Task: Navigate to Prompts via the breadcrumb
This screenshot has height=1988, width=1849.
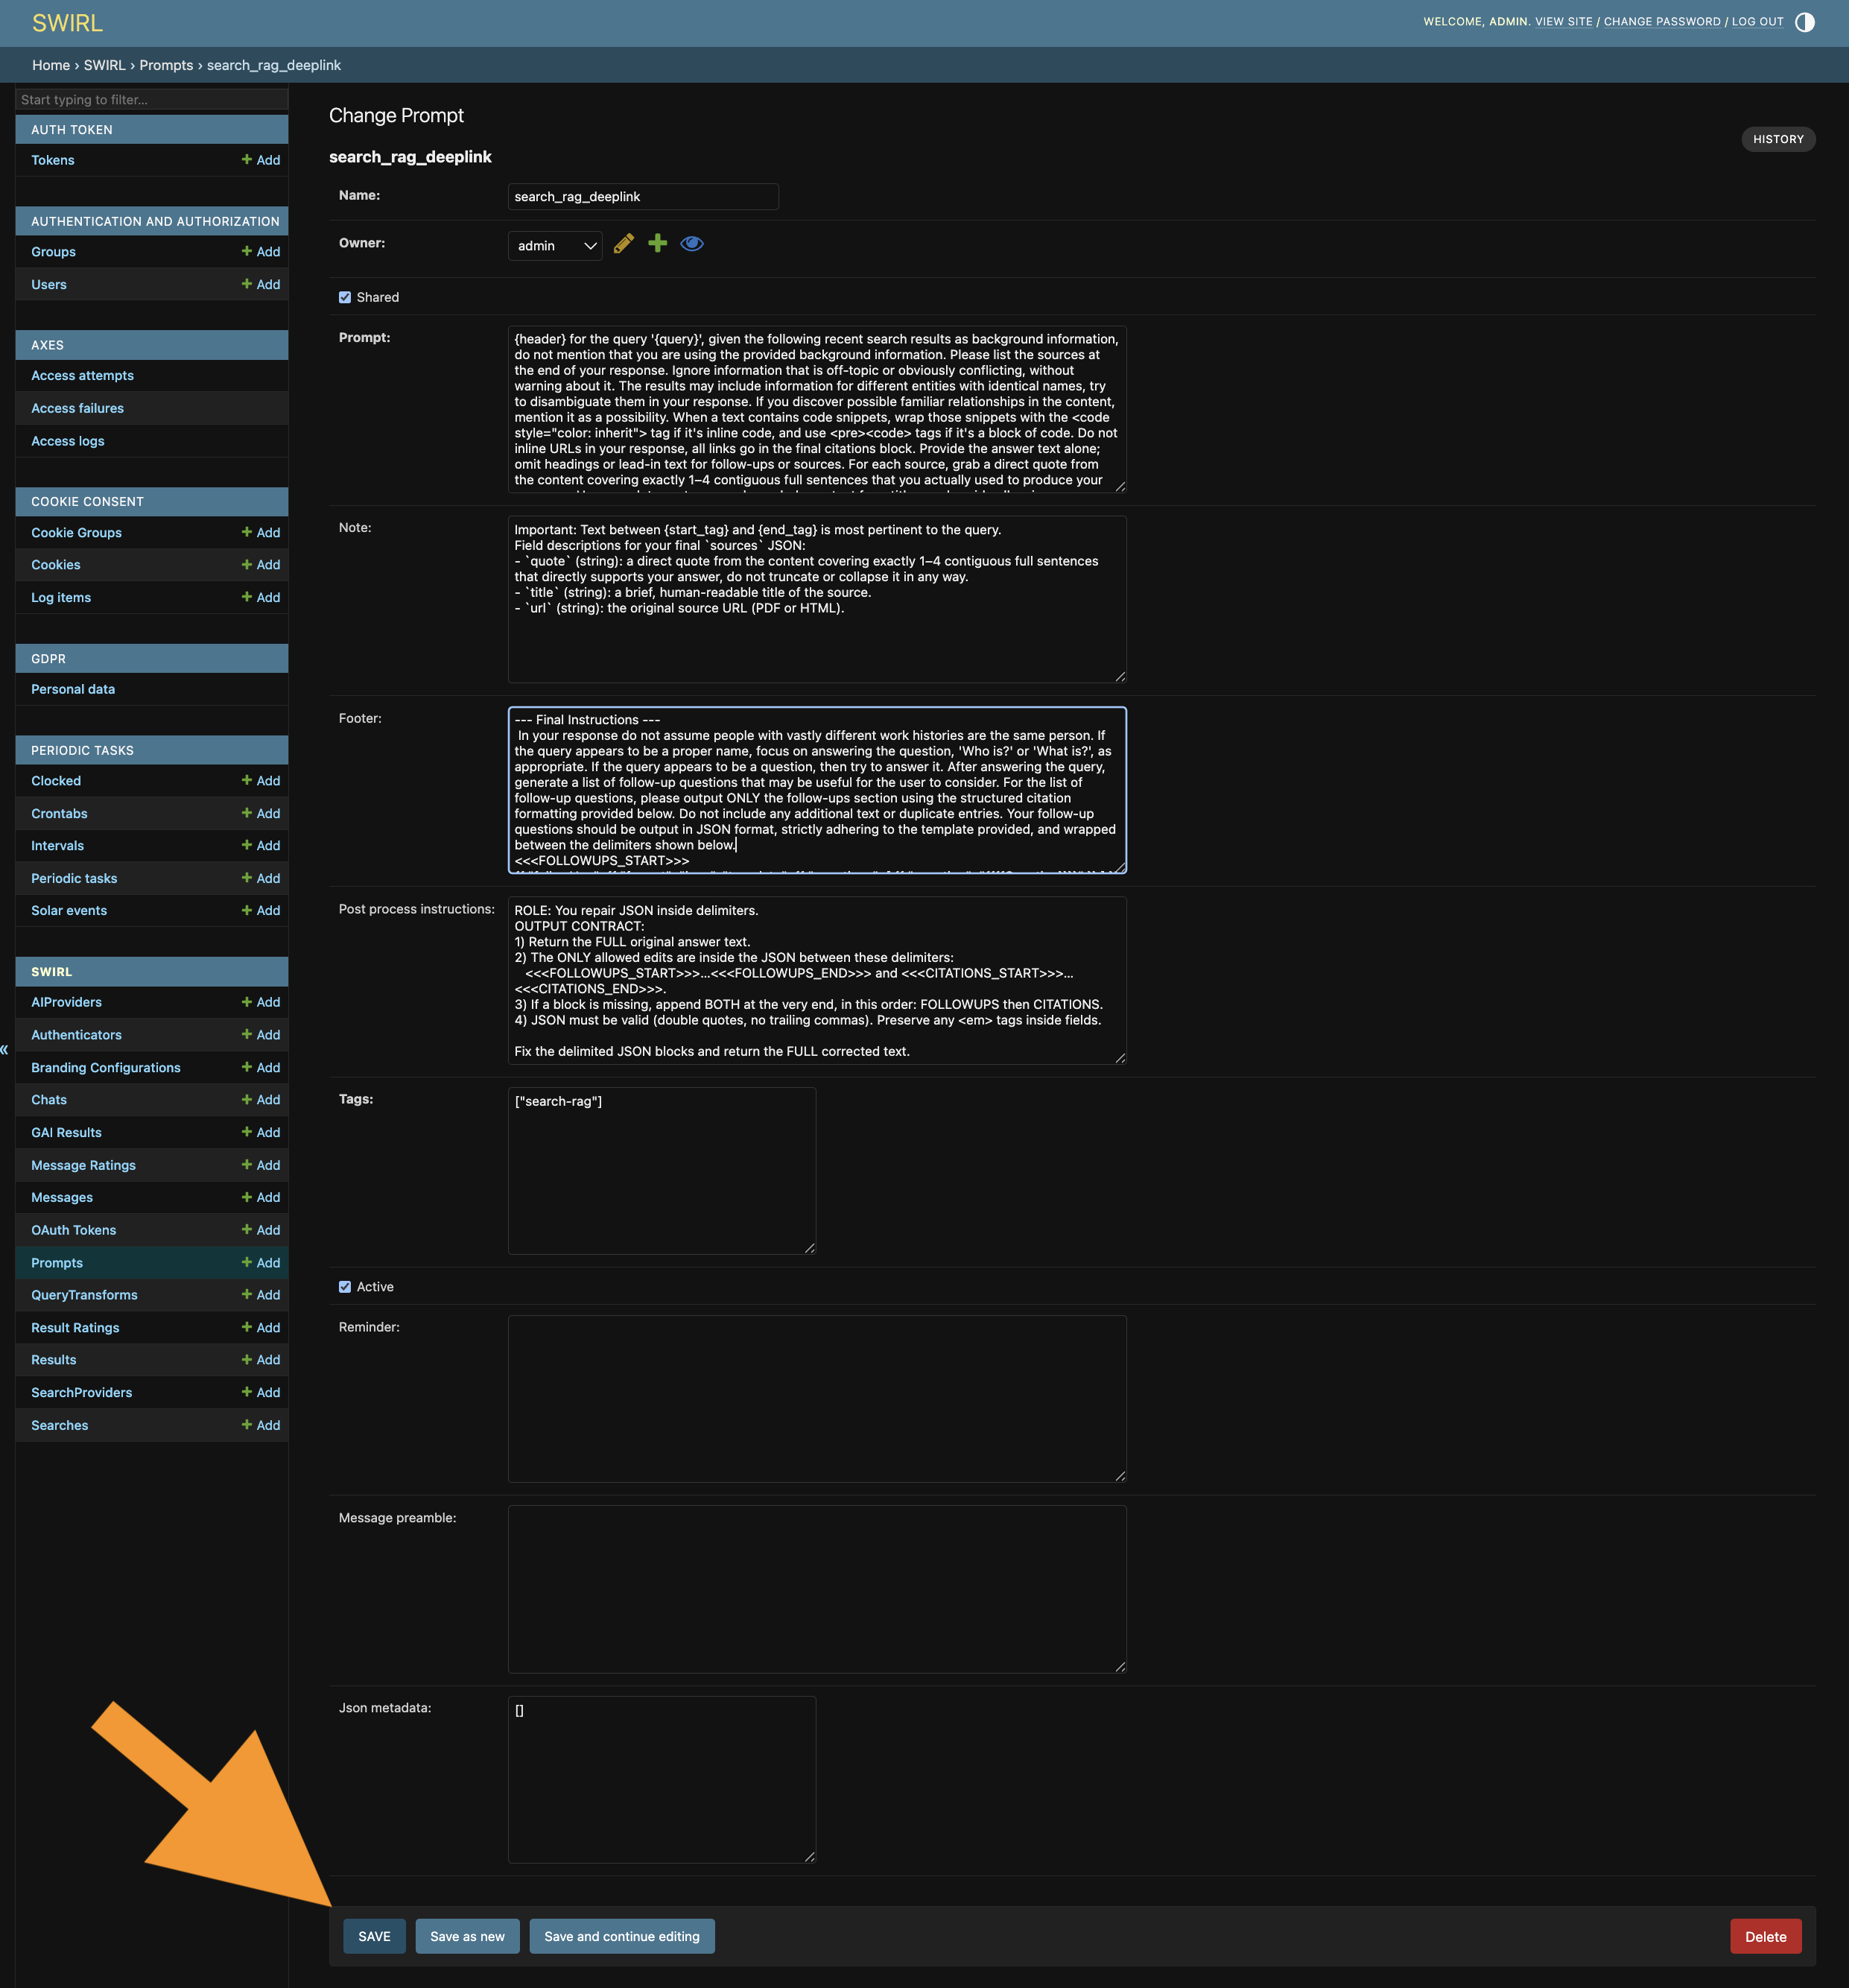Action: click(166, 64)
